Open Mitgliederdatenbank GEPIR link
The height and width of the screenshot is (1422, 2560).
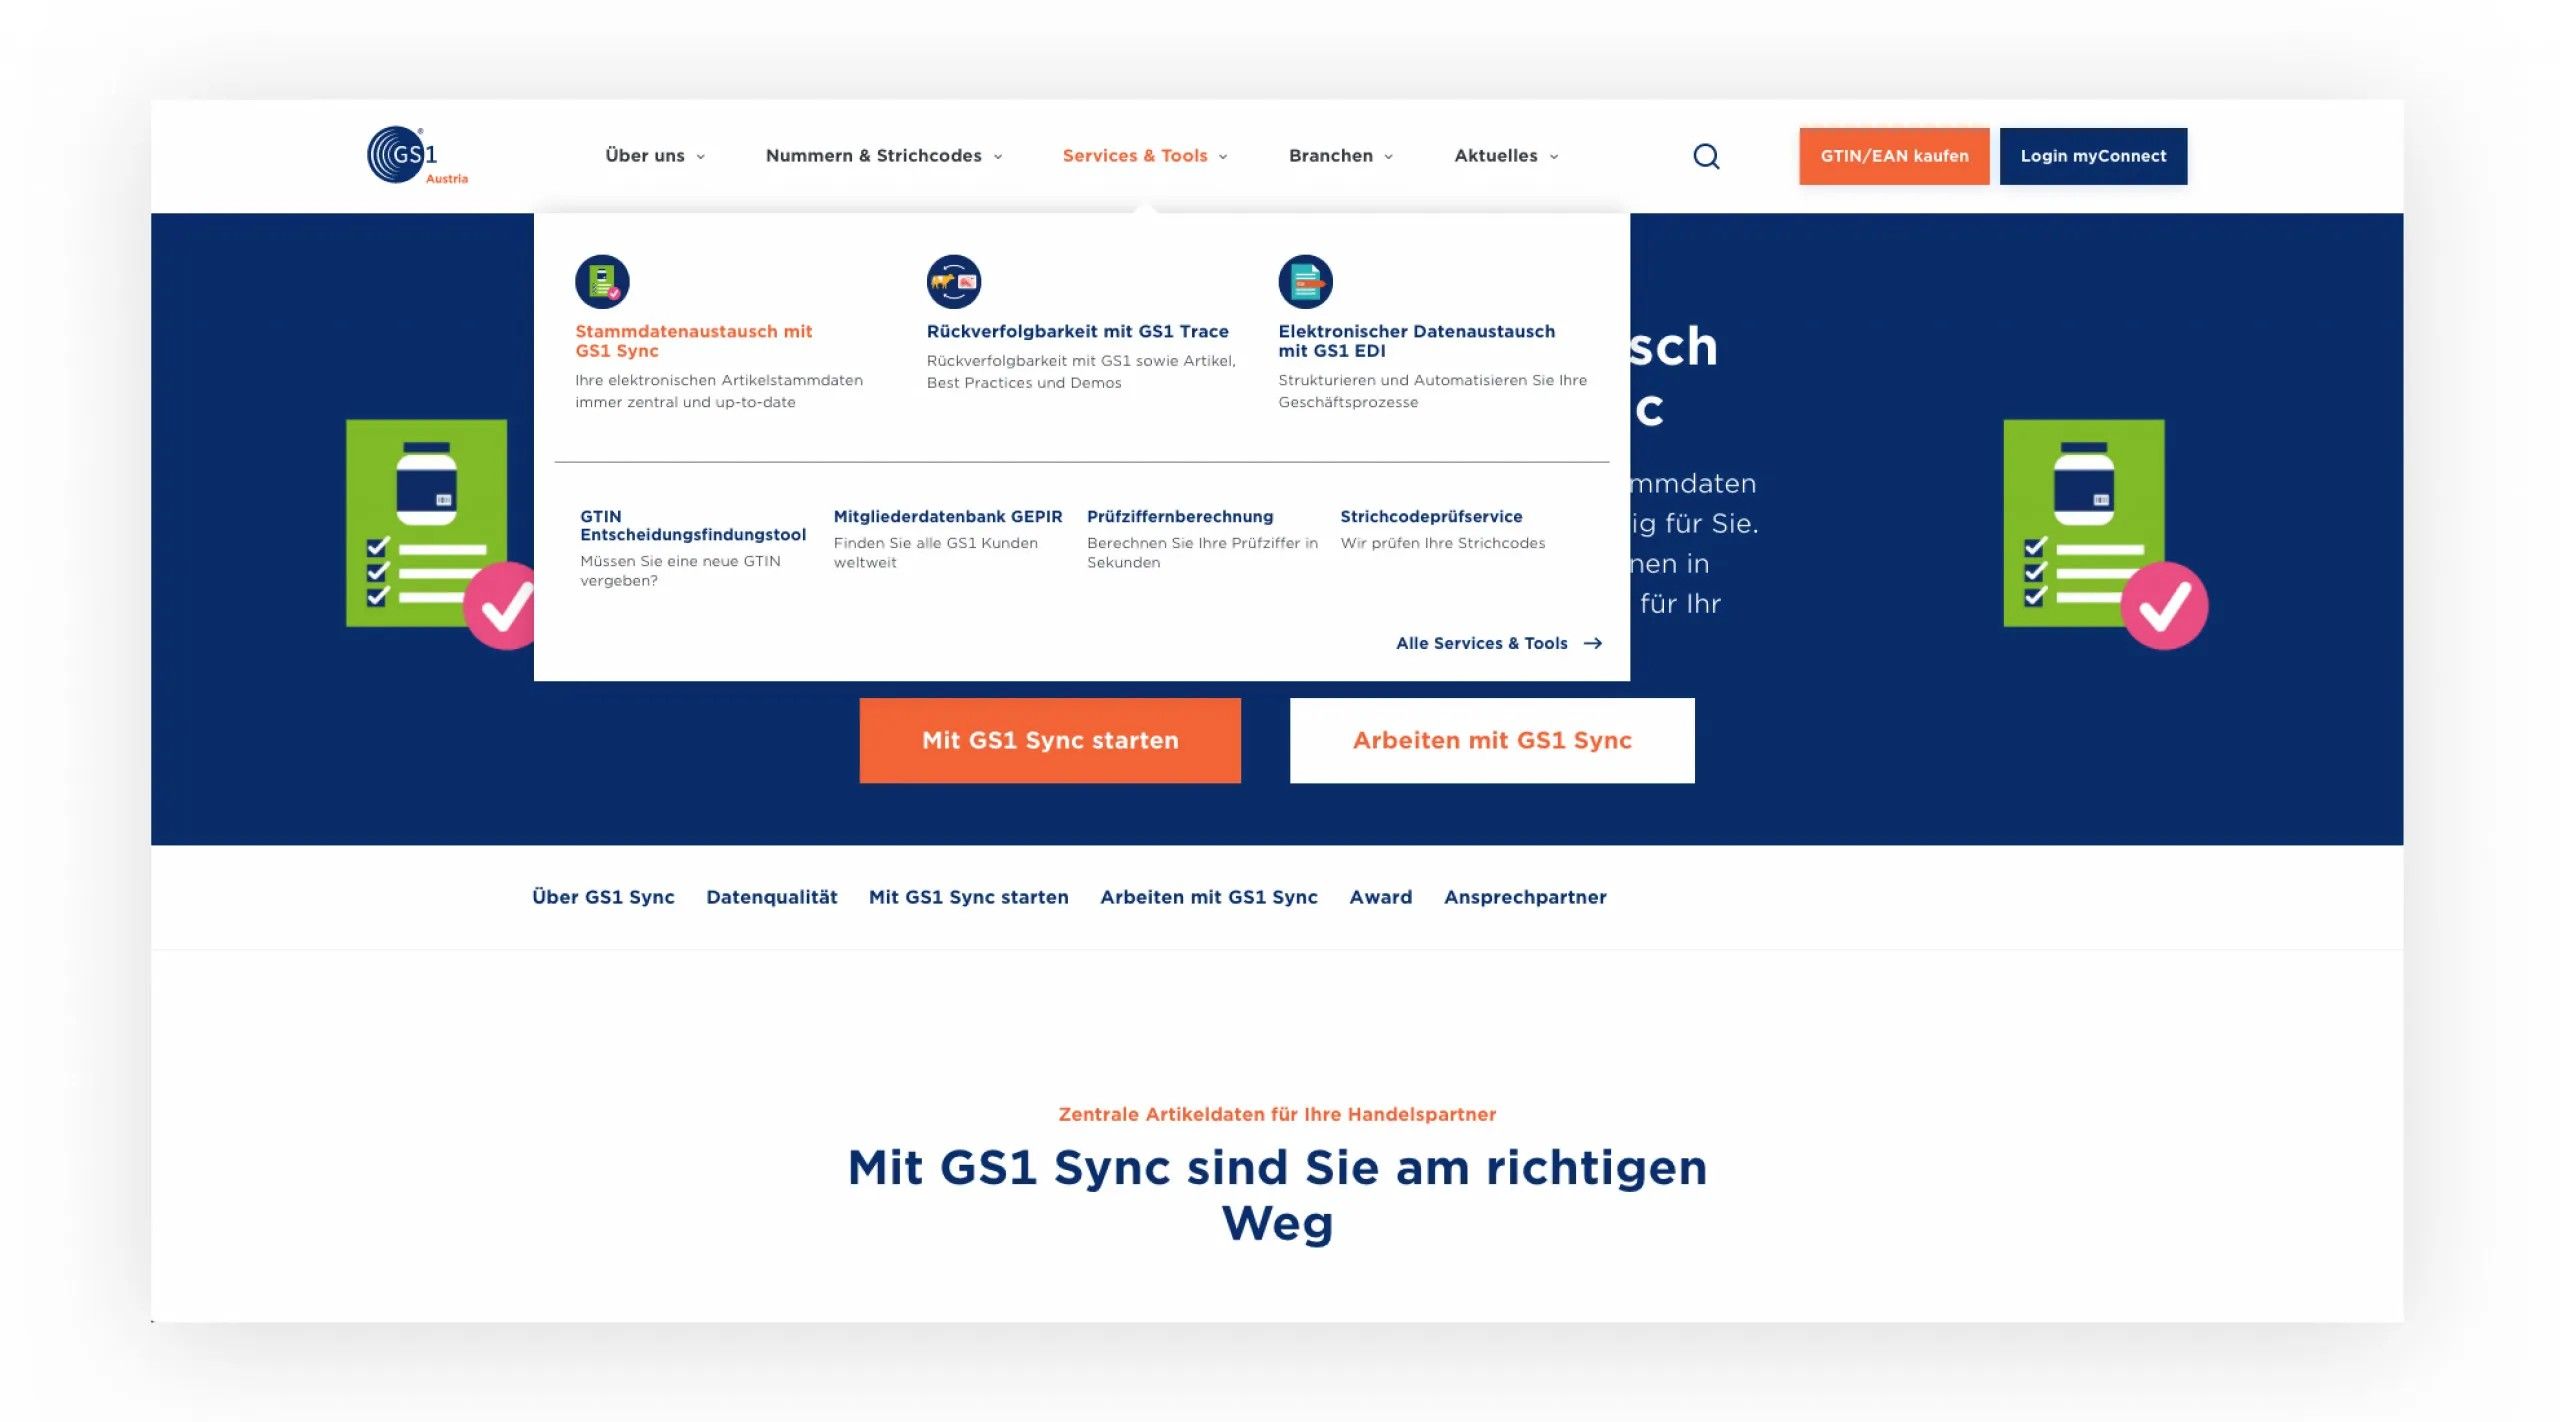(x=947, y=517)
